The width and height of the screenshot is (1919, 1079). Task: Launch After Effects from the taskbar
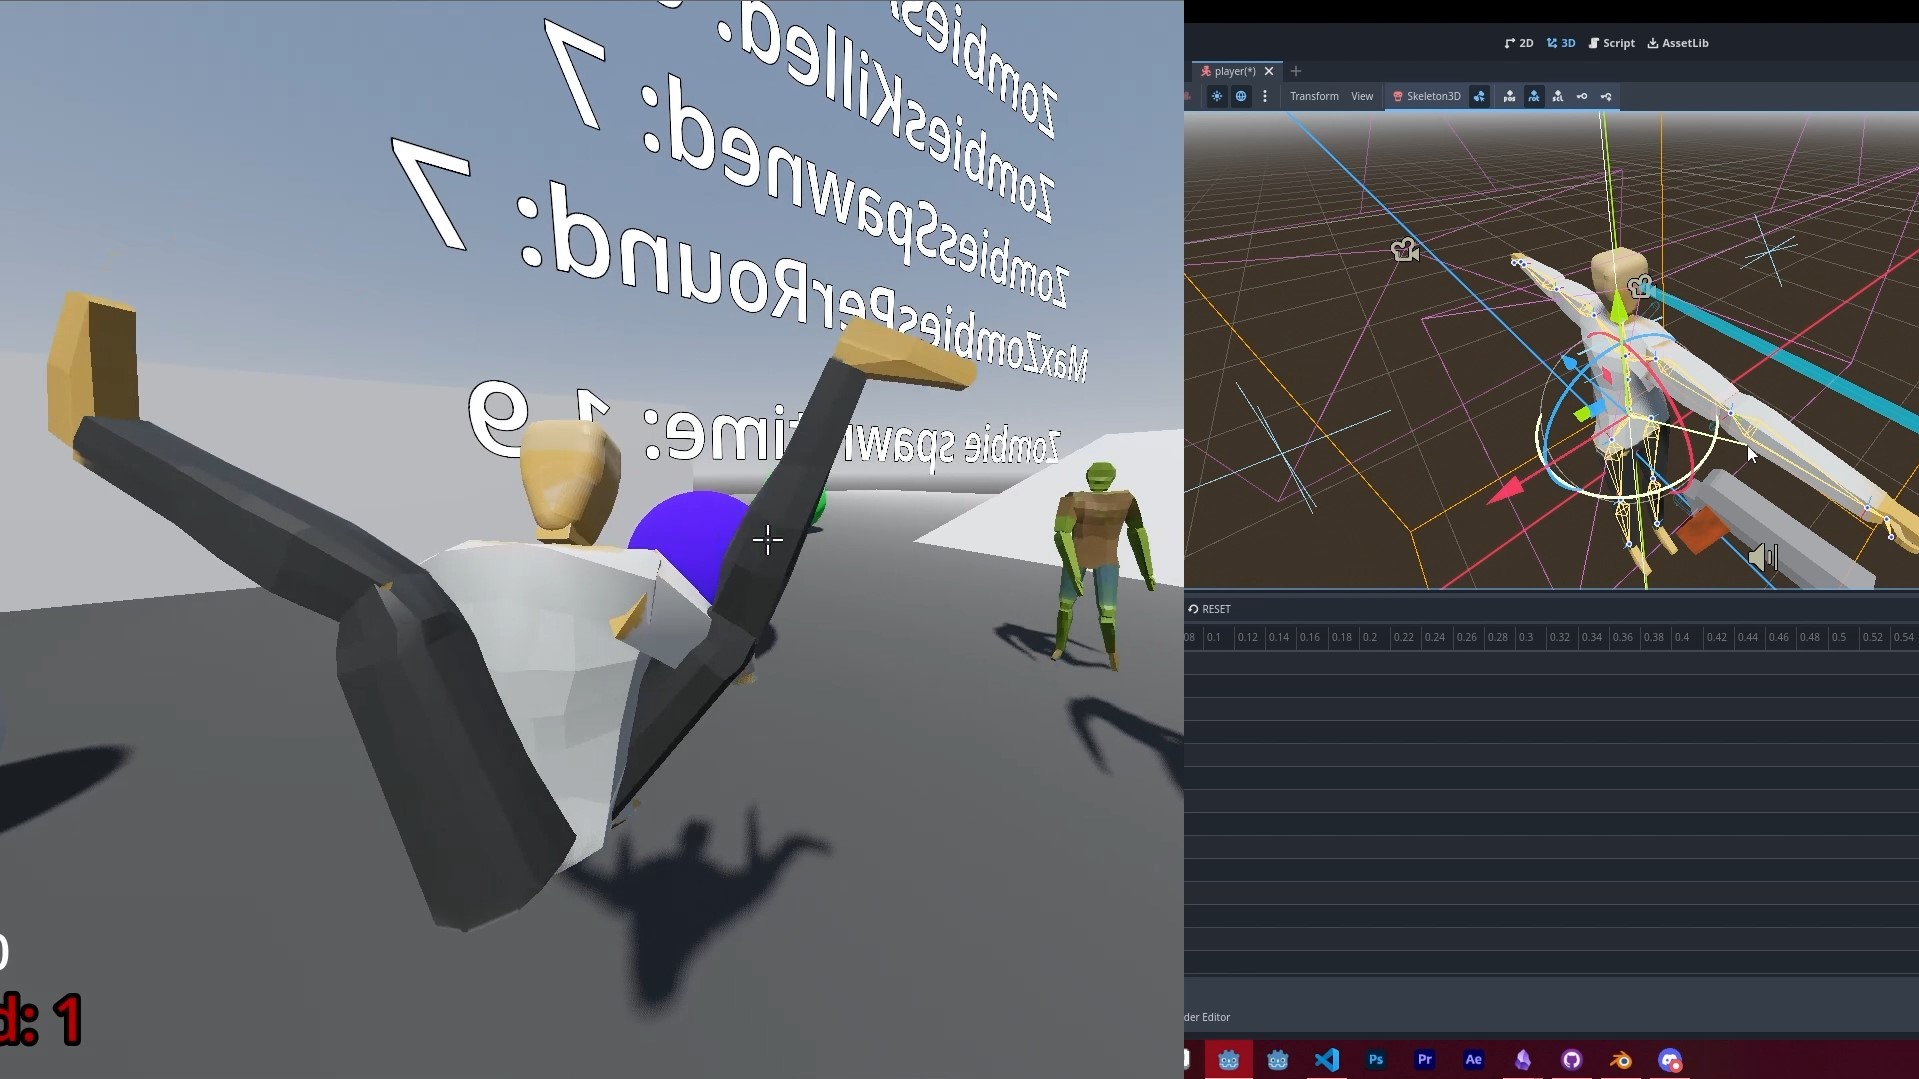click(x=1474, y=1060)
